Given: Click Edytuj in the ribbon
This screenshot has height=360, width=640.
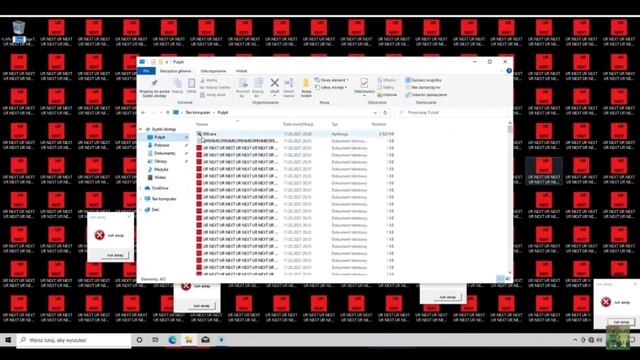Looking at the screenshot, I should (386, 87).
